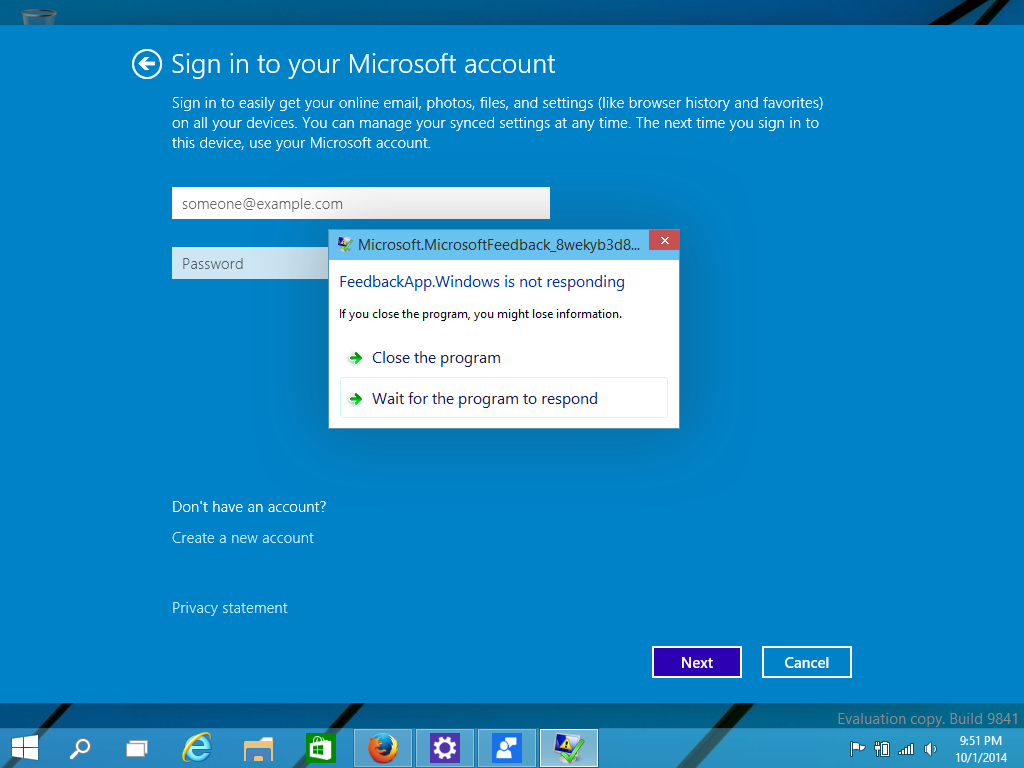Open network signal tray icon
The image size is (1024, 768).
pyautogui.click(x=906, y=749)
